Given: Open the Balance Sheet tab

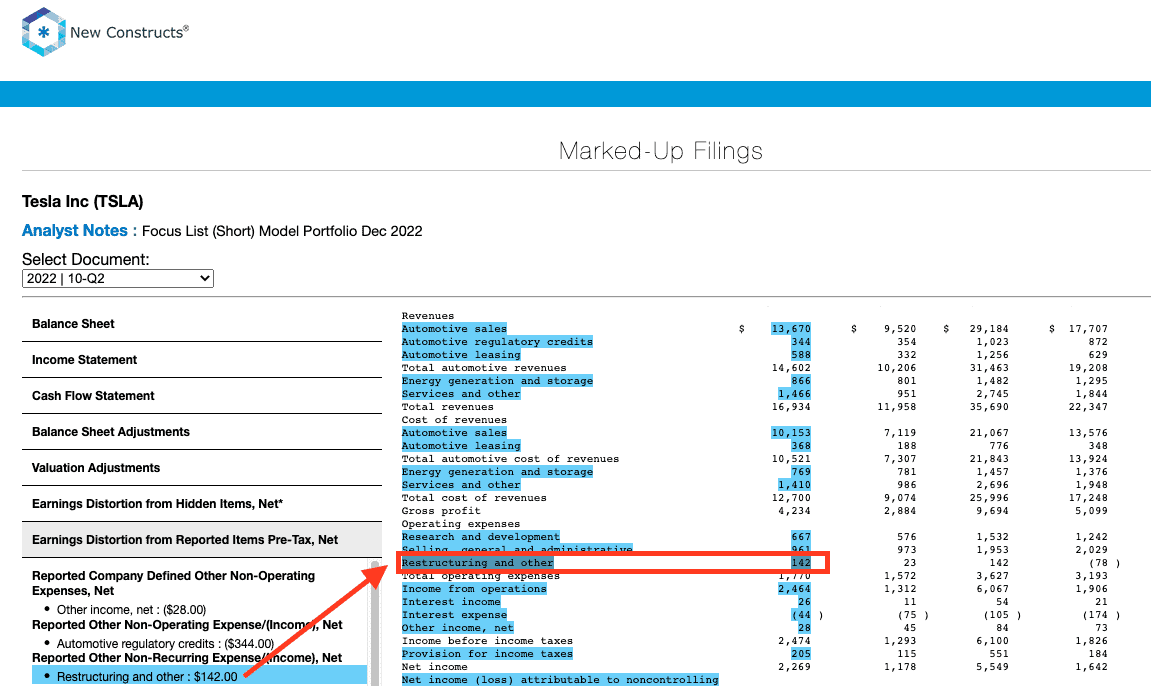Looking at the screenshot, I should (202, 324).
